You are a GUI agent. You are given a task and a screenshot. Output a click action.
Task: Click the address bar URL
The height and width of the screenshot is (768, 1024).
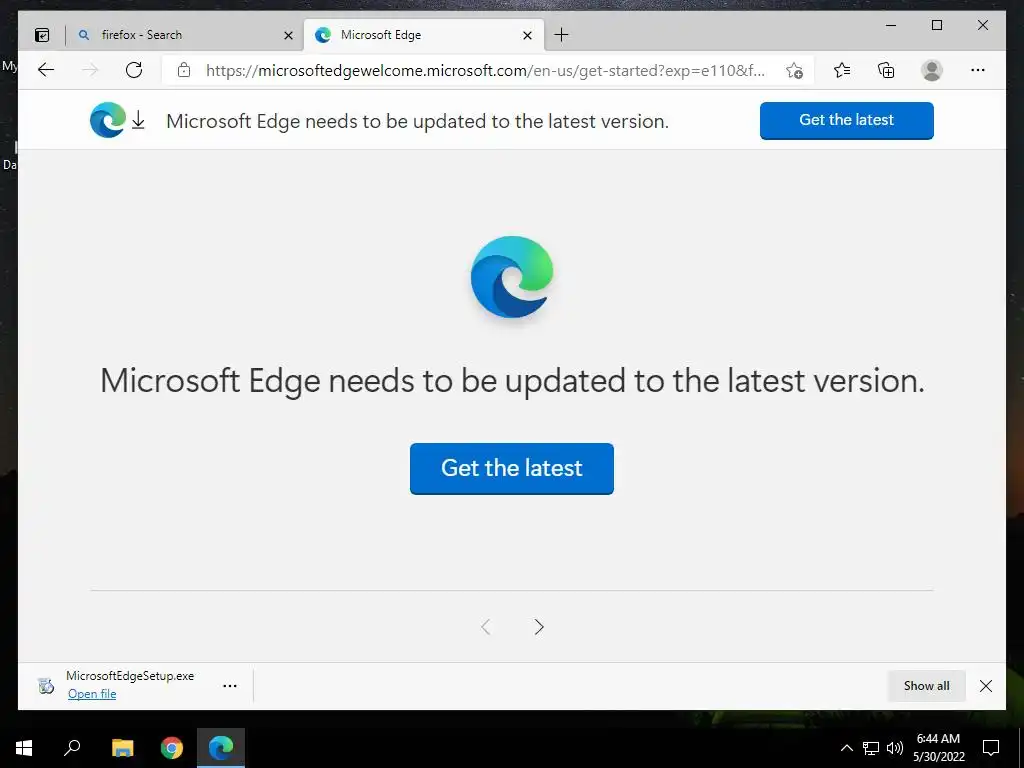coord(485,71)
